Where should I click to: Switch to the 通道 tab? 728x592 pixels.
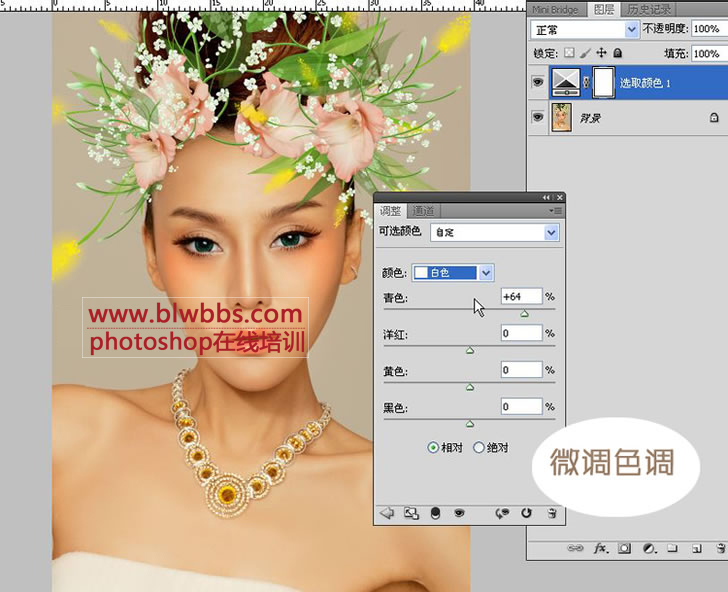[x=423, y=211]
